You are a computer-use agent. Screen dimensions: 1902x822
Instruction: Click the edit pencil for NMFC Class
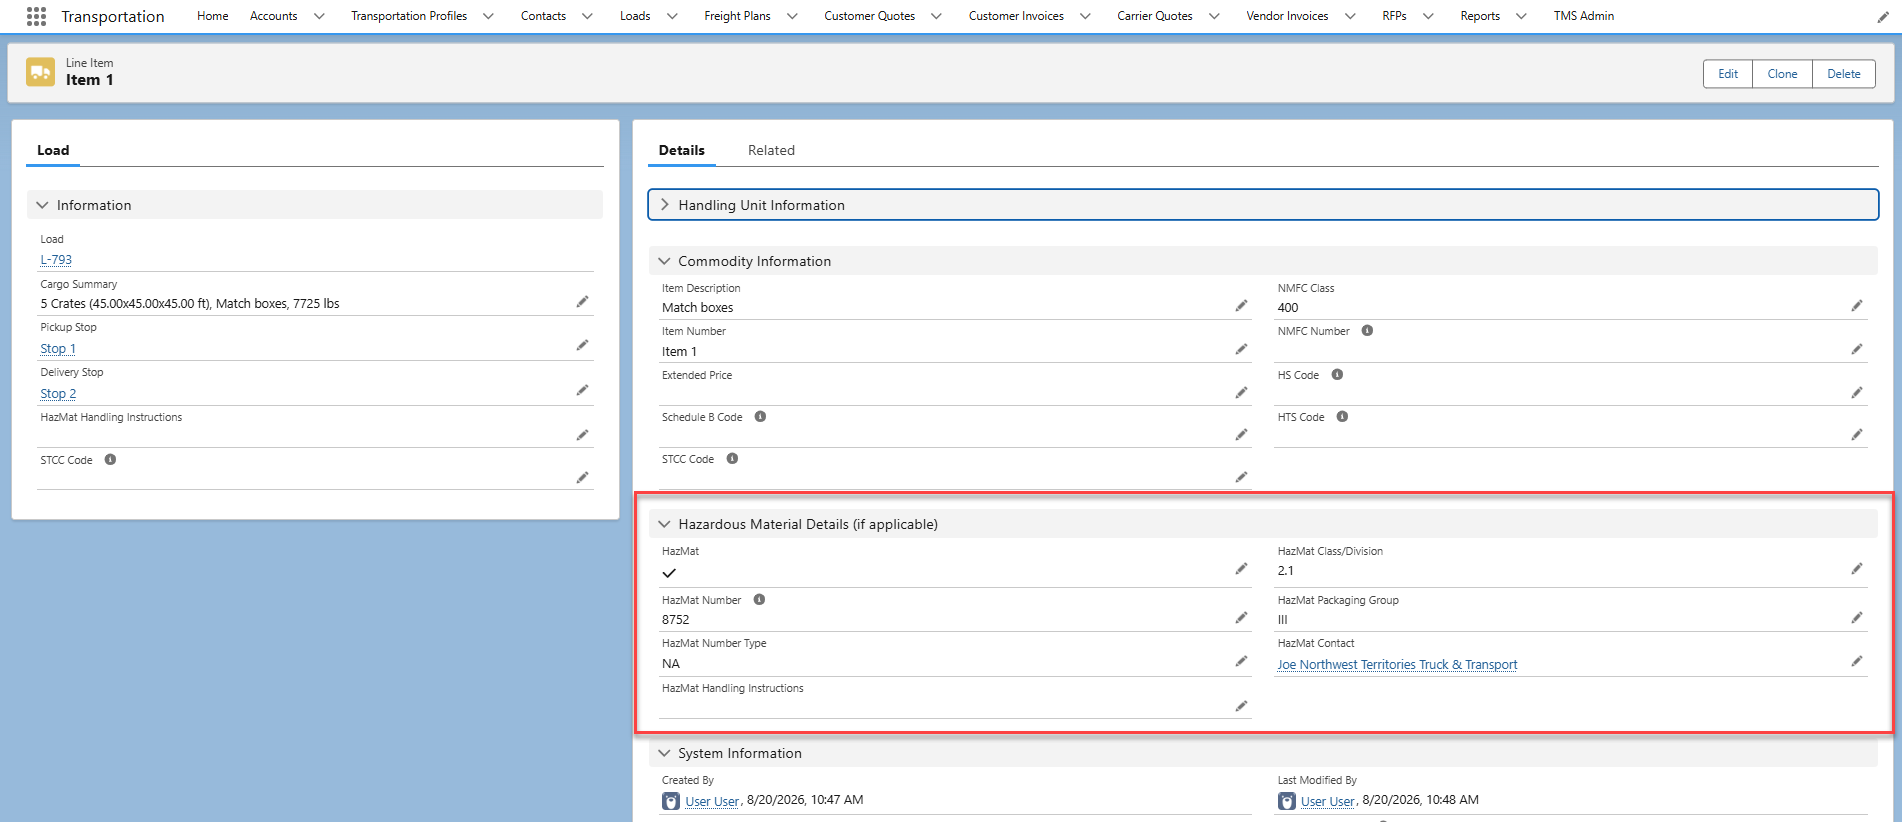click(1857, 306)
